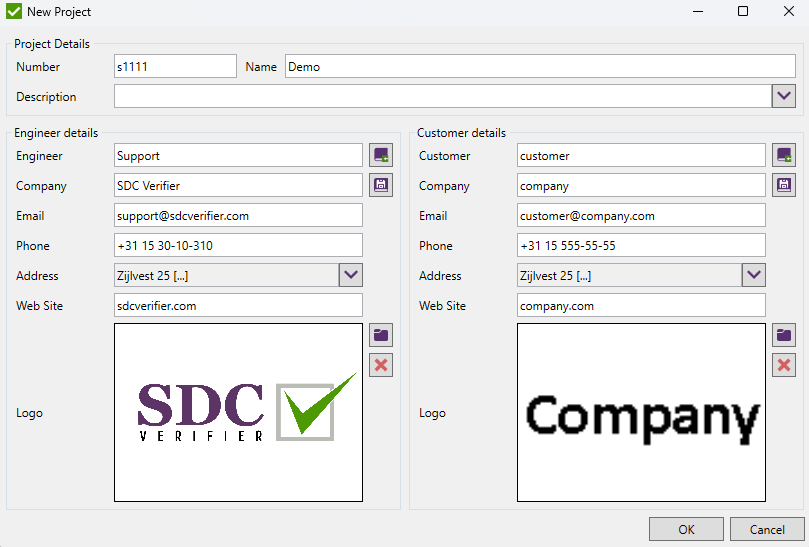Click the save customer details disk icon

pyautogui.click(x=784, y=185)
